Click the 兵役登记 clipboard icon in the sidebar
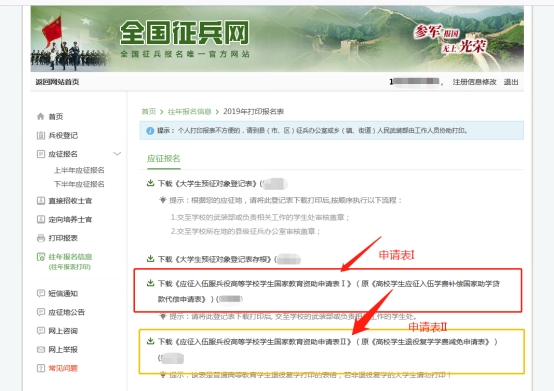Viewport: 554px width, 391px height. click(41, 135)
